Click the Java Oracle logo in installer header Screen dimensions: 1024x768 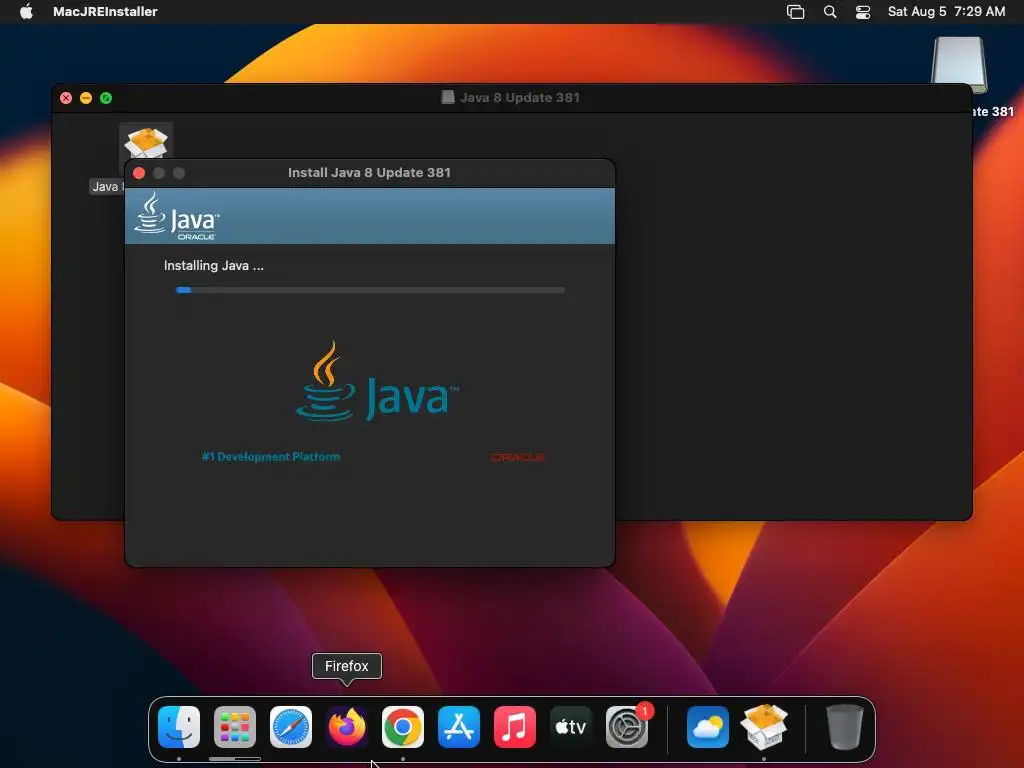coord(177,216)
